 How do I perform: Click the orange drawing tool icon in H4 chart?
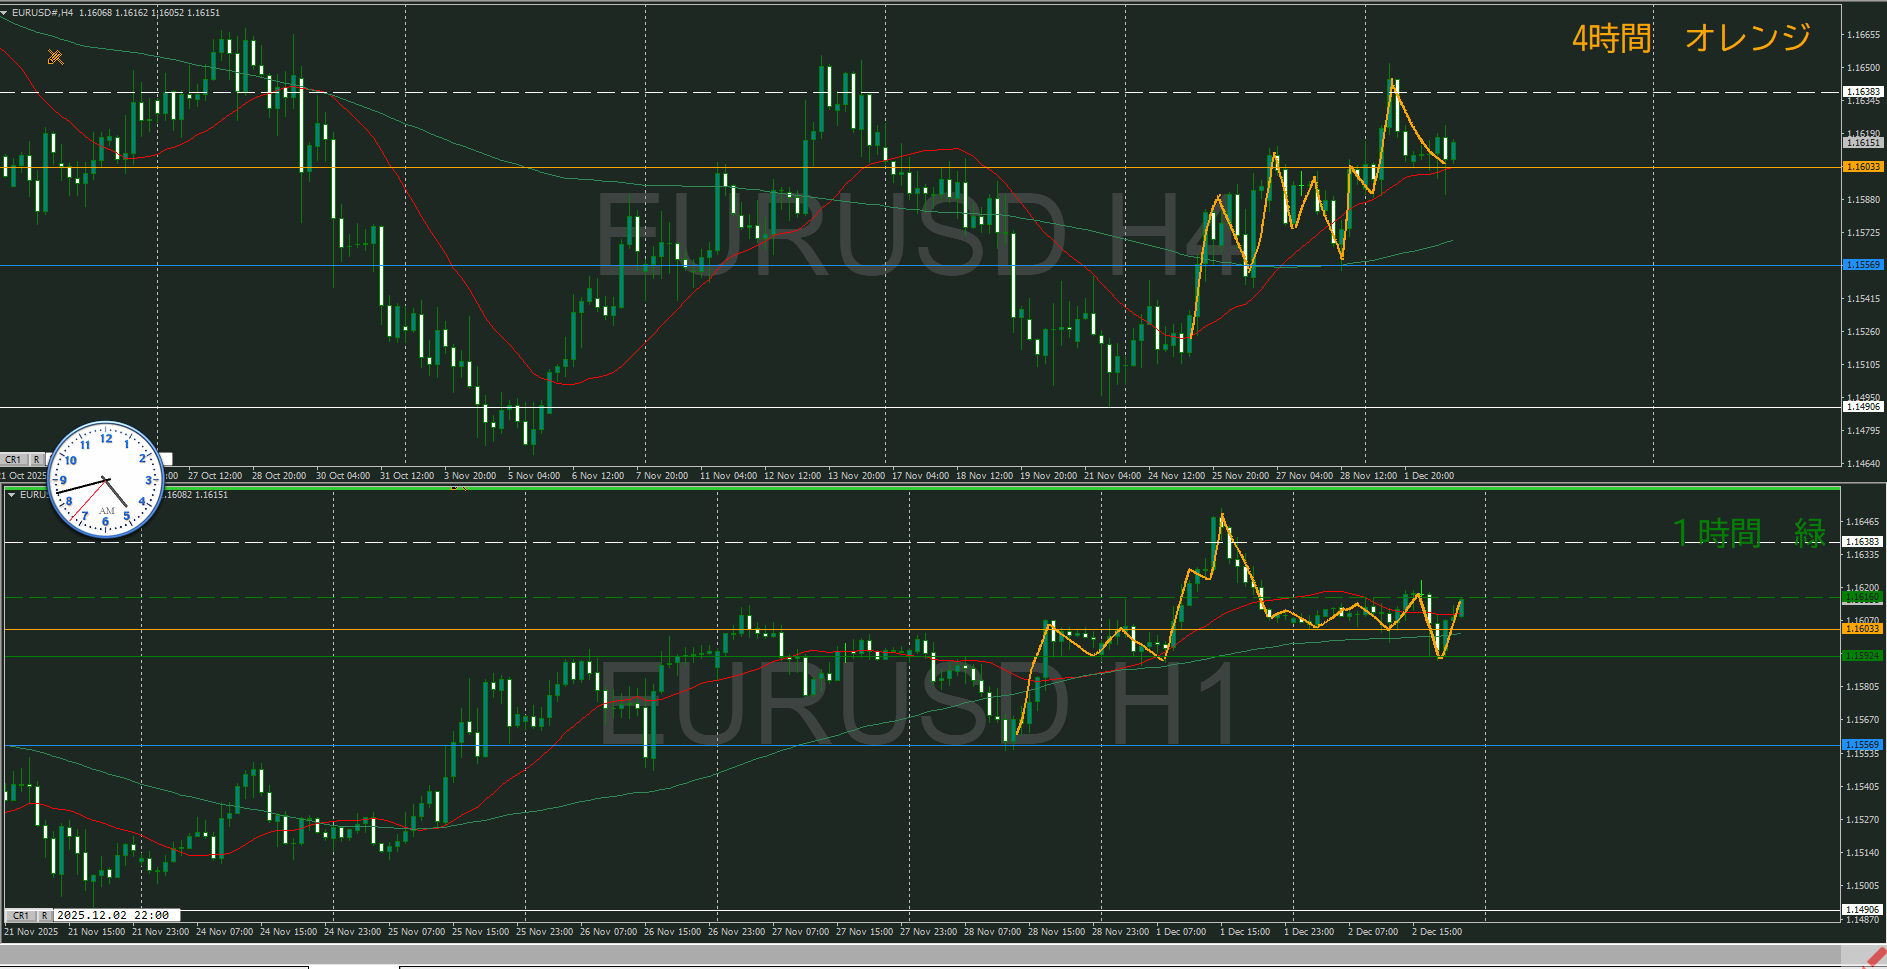[x=55, y=57]
